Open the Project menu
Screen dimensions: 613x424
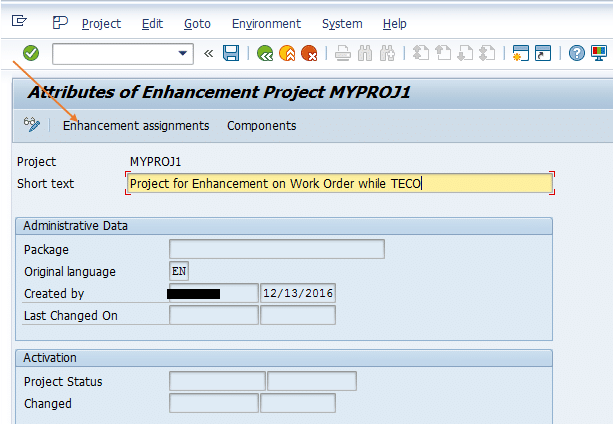pyautogui.click(x=101, y=23)
